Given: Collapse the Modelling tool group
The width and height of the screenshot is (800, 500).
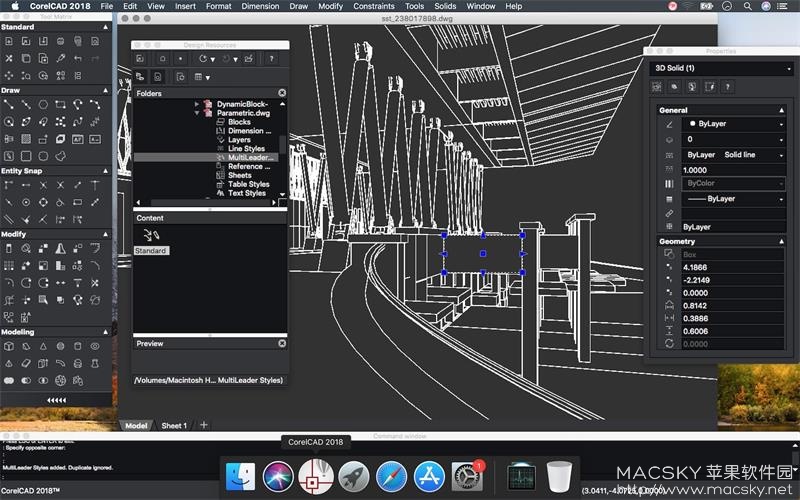Looking at the screenshot, I should [x=106, y=332].
